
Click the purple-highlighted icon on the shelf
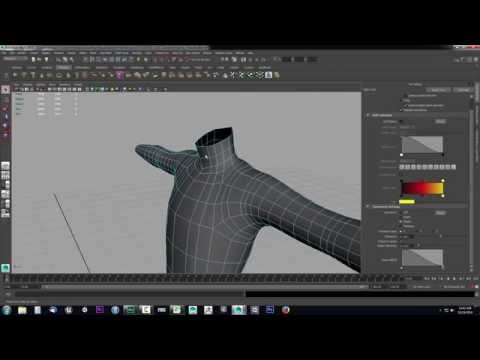click(119, 75)
